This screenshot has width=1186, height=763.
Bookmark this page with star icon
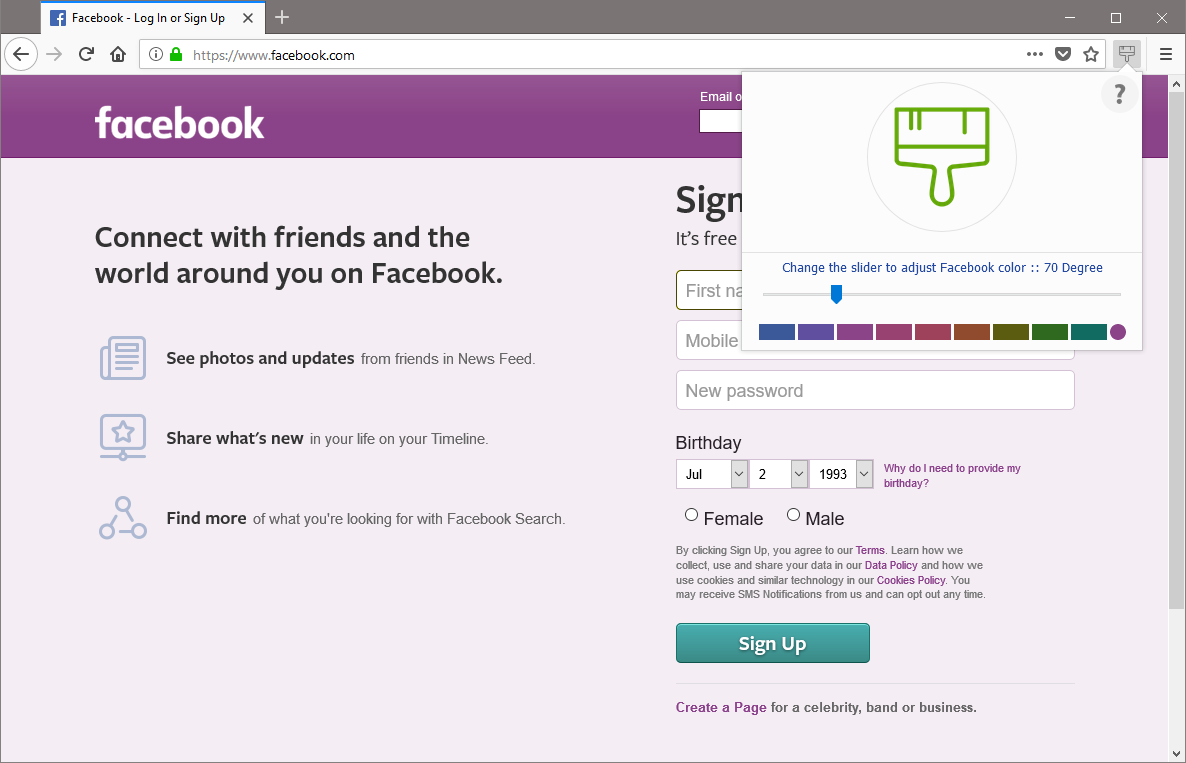point(1091,55)
